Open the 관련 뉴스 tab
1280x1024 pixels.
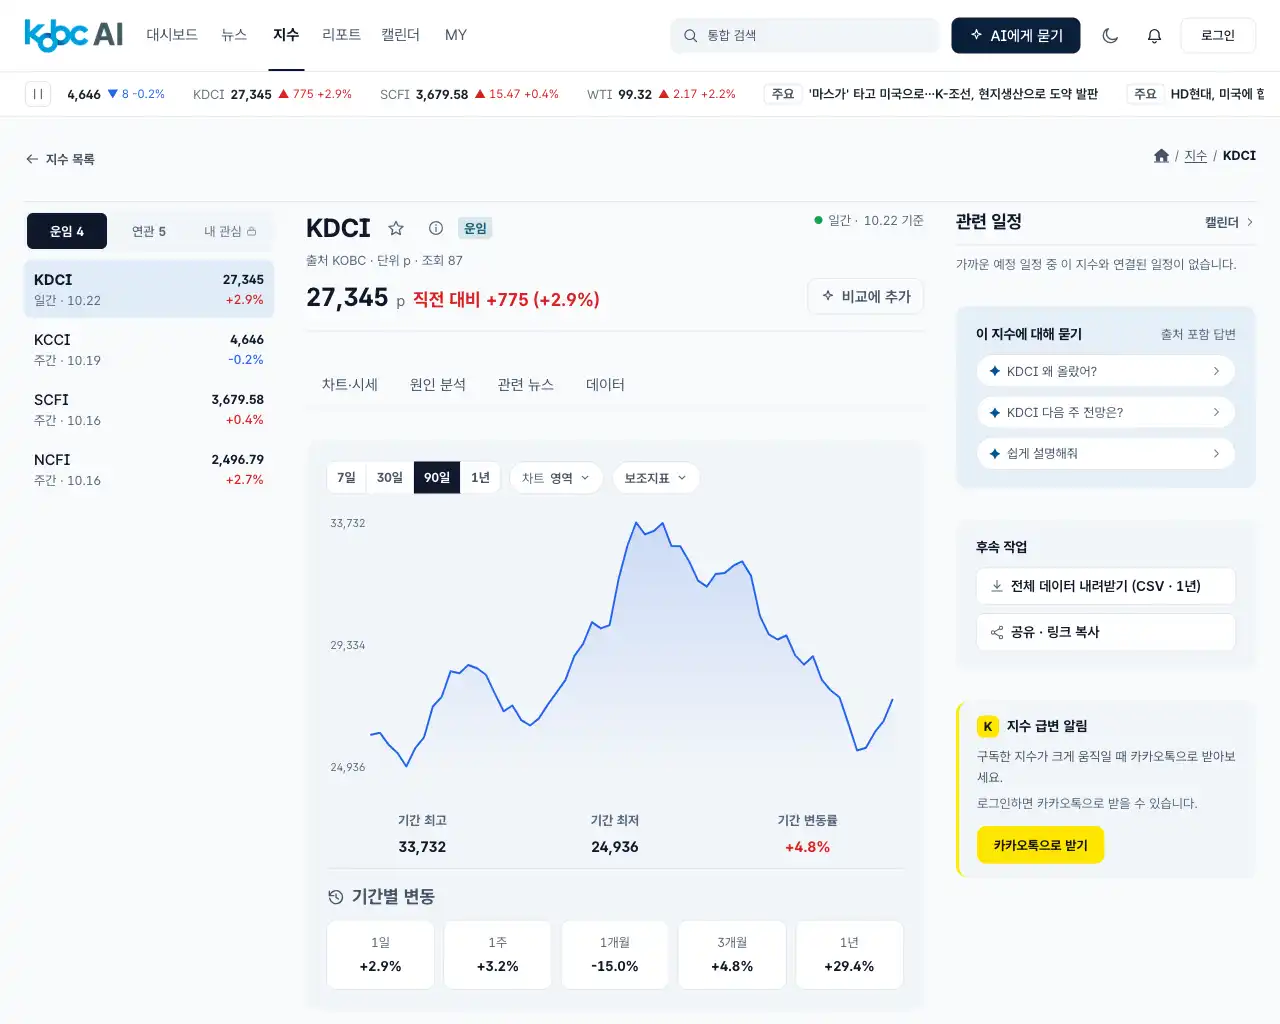pyautogui.click(x=526, y=385)
